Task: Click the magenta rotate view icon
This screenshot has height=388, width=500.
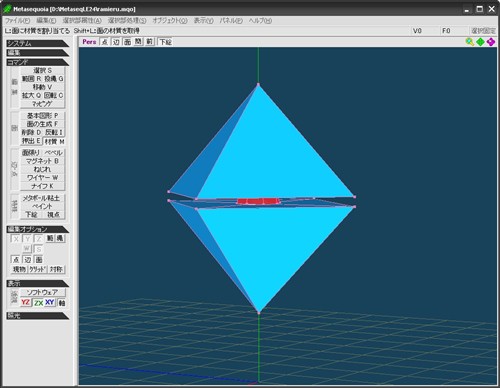Action: coord(491,42)
